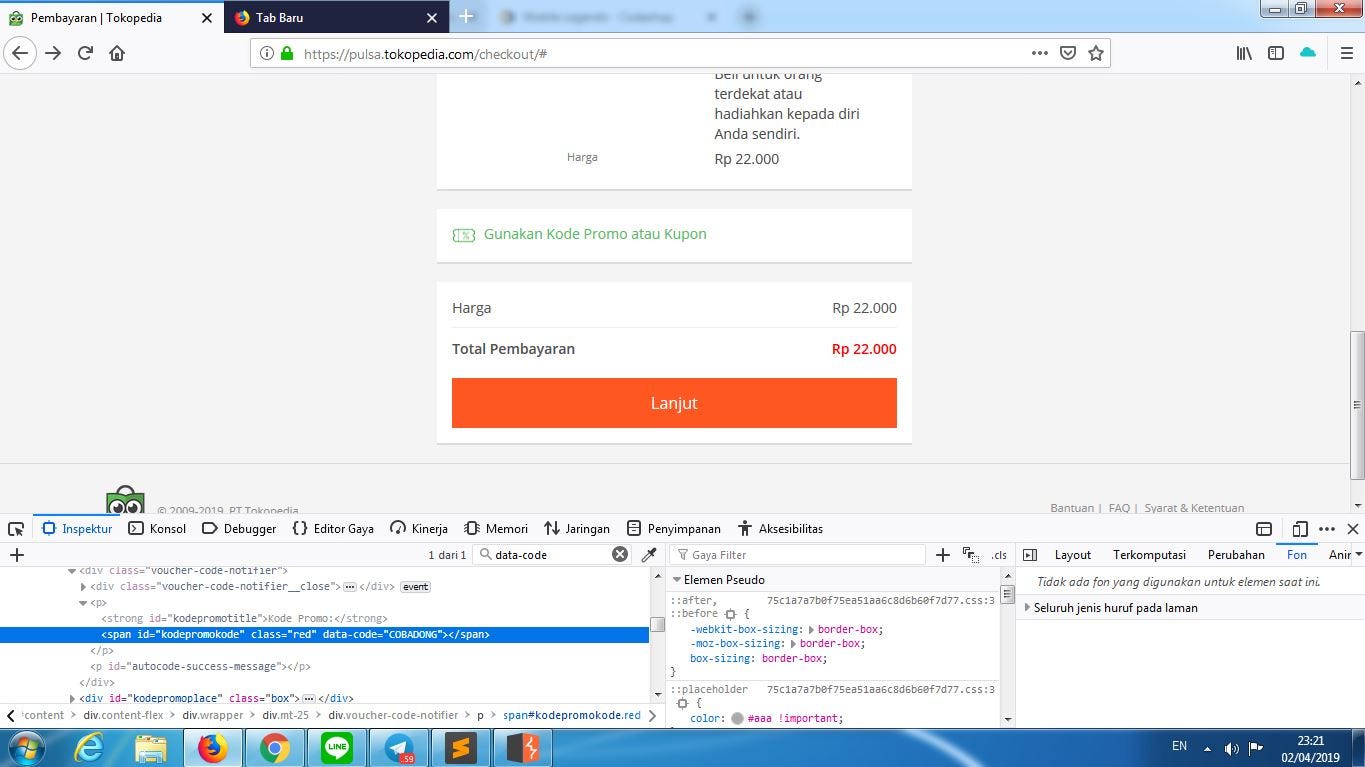Select the Pembayaran Tokopedia browser tab
The width and height of the screenshot is (1365, 767).
click(x=112, y=17)
